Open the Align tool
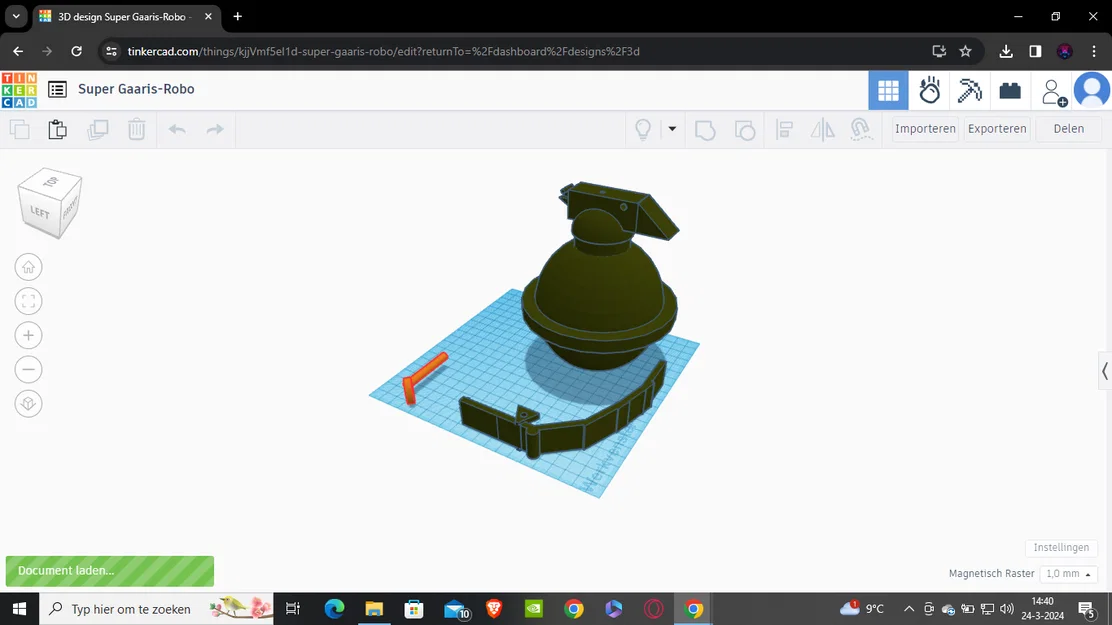This screenshot has height=625, width=1112. 784,129
